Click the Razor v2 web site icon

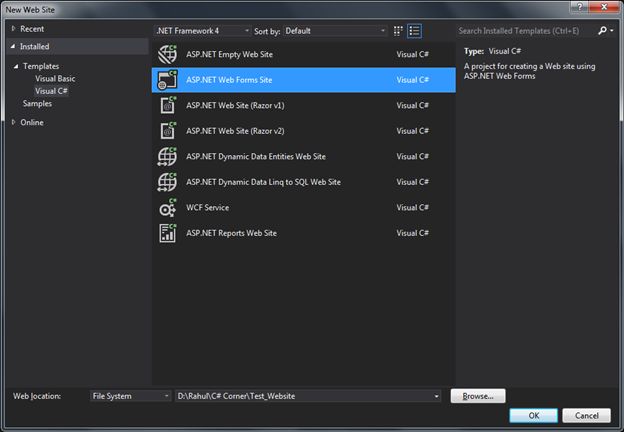coord(168,130)
